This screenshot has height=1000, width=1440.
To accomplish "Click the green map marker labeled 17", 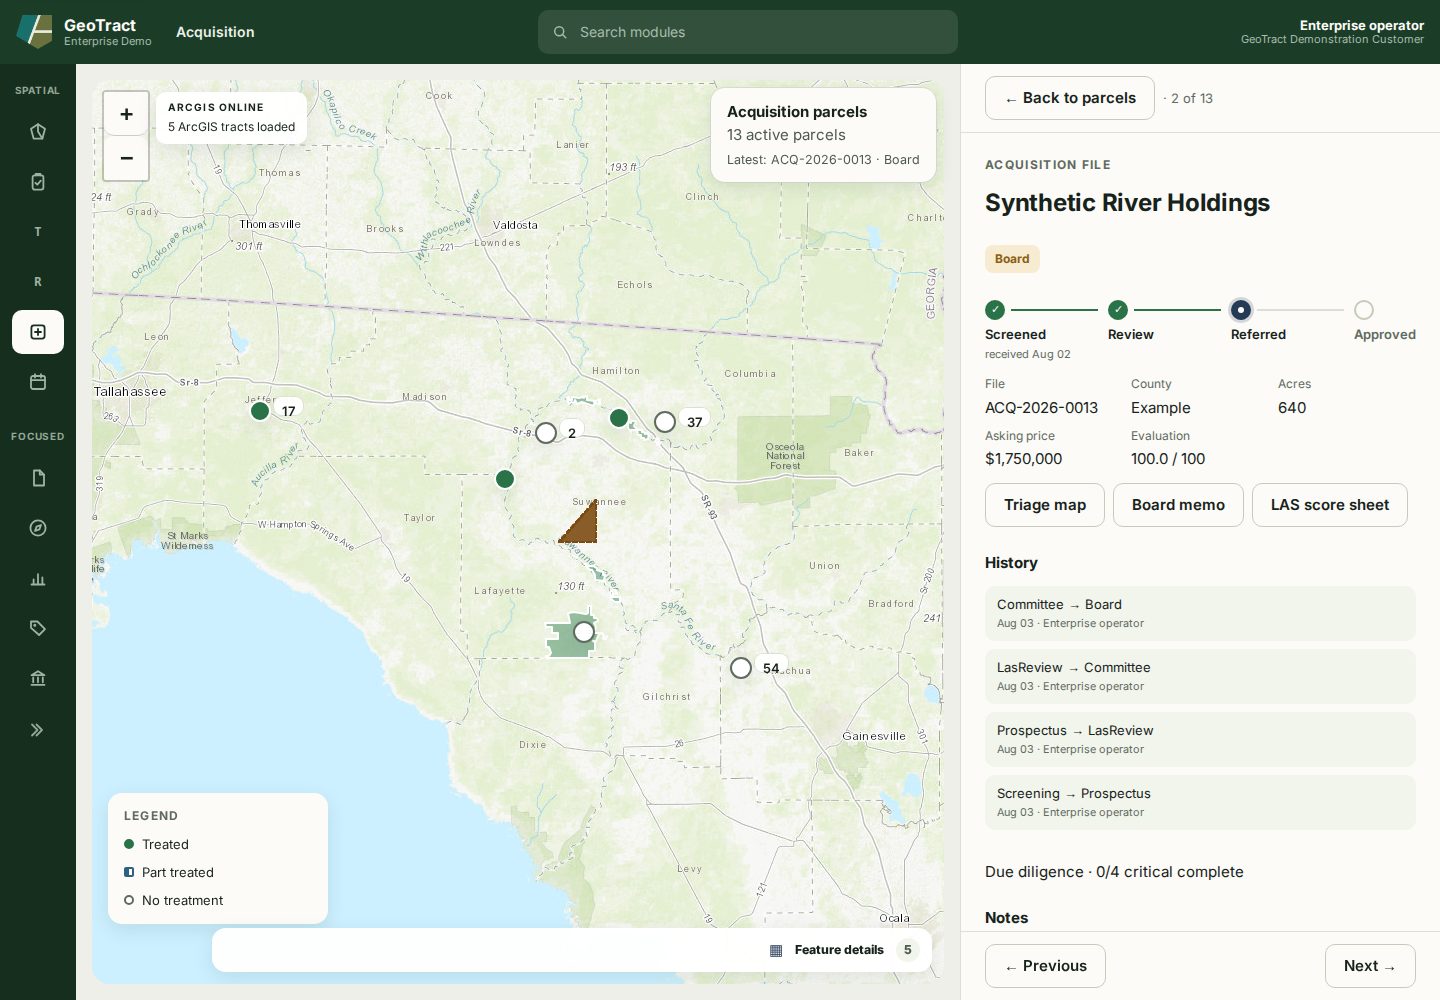I will click(x=260, y=410).
